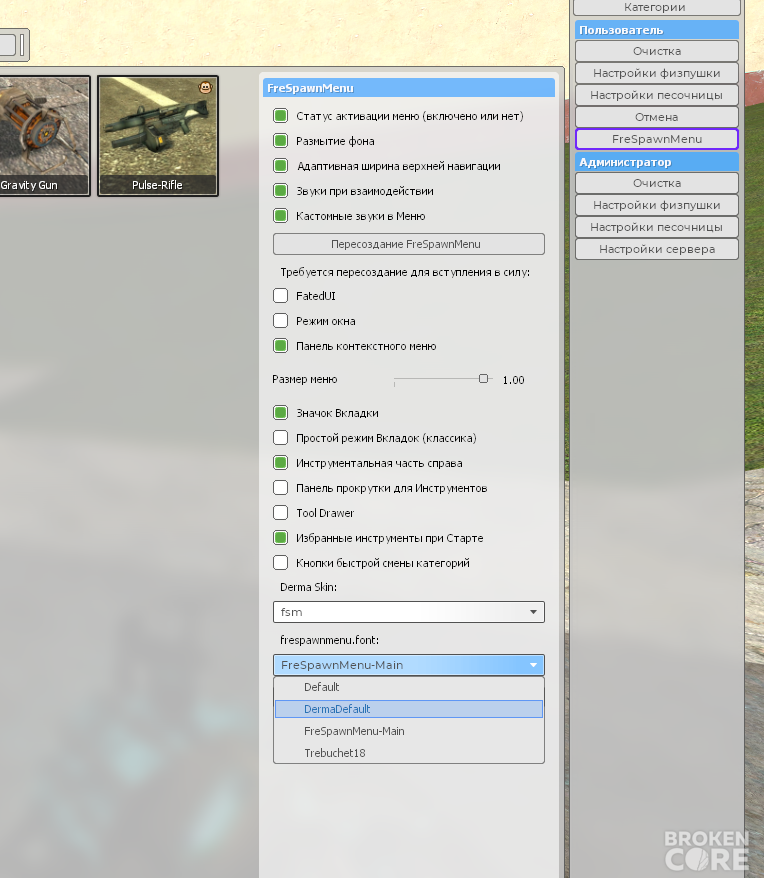Uncheck Звуки при взаимодействии
The image size is (764, 878).
(x=281, y=191)
